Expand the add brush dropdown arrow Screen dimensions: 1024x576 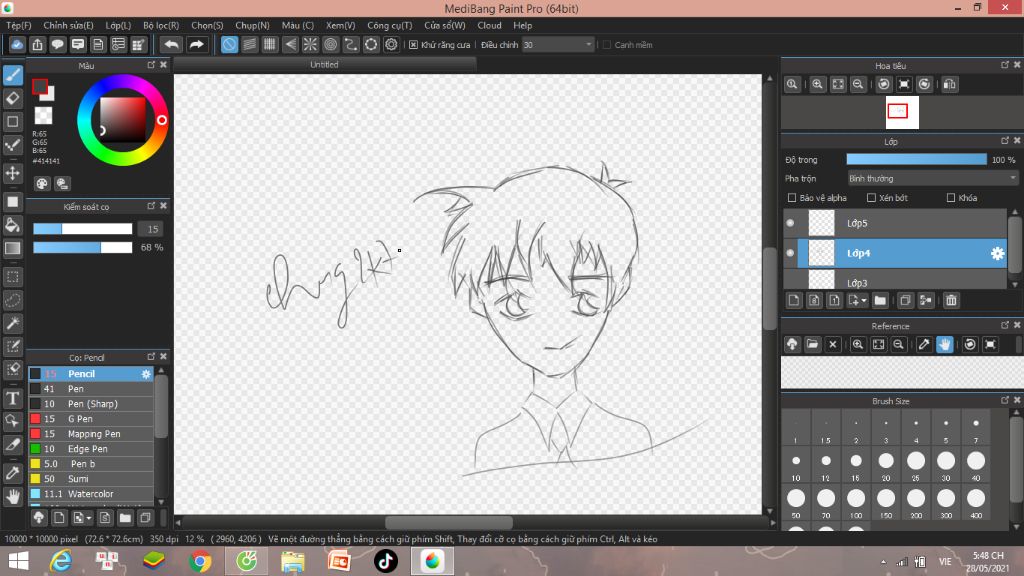coord(89,519)
